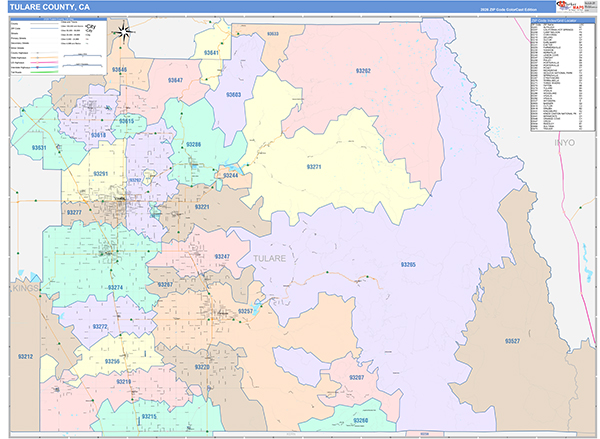Select ZIP code label 93272
Screen dimensions: 600x439
click(100, 326)
